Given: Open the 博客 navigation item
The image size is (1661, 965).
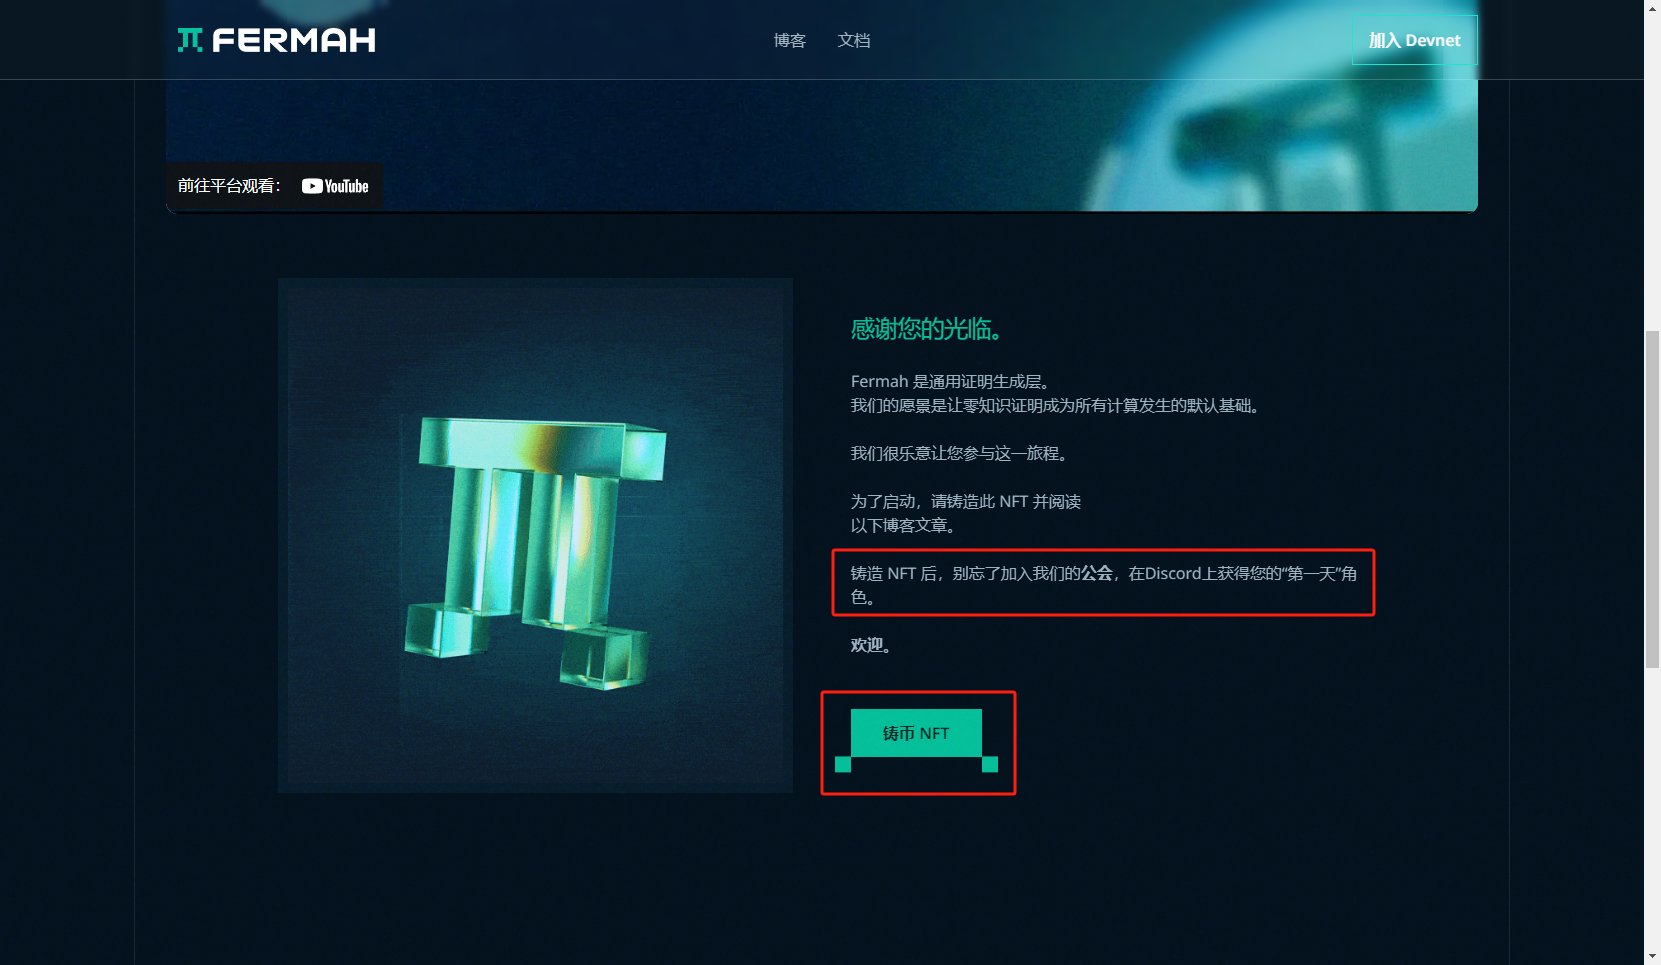Looking at the screenshot, I should tap(790, 40).
